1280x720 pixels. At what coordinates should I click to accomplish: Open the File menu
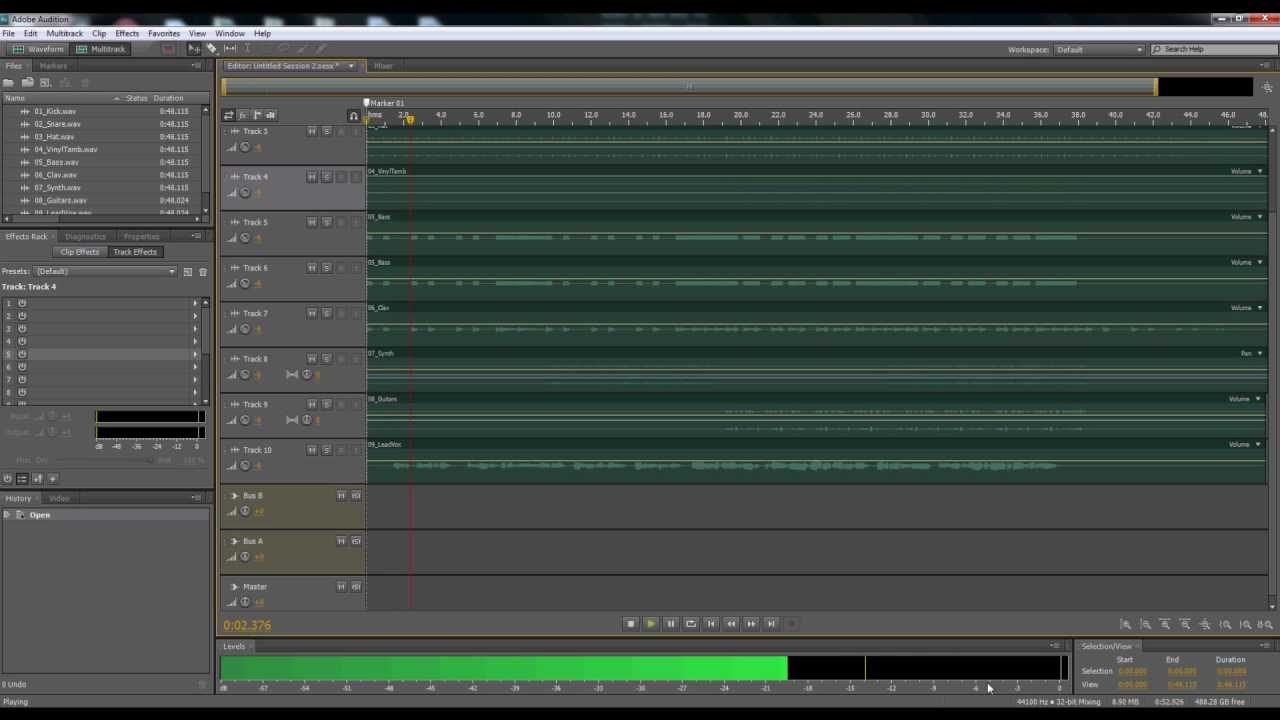[8, 33]
